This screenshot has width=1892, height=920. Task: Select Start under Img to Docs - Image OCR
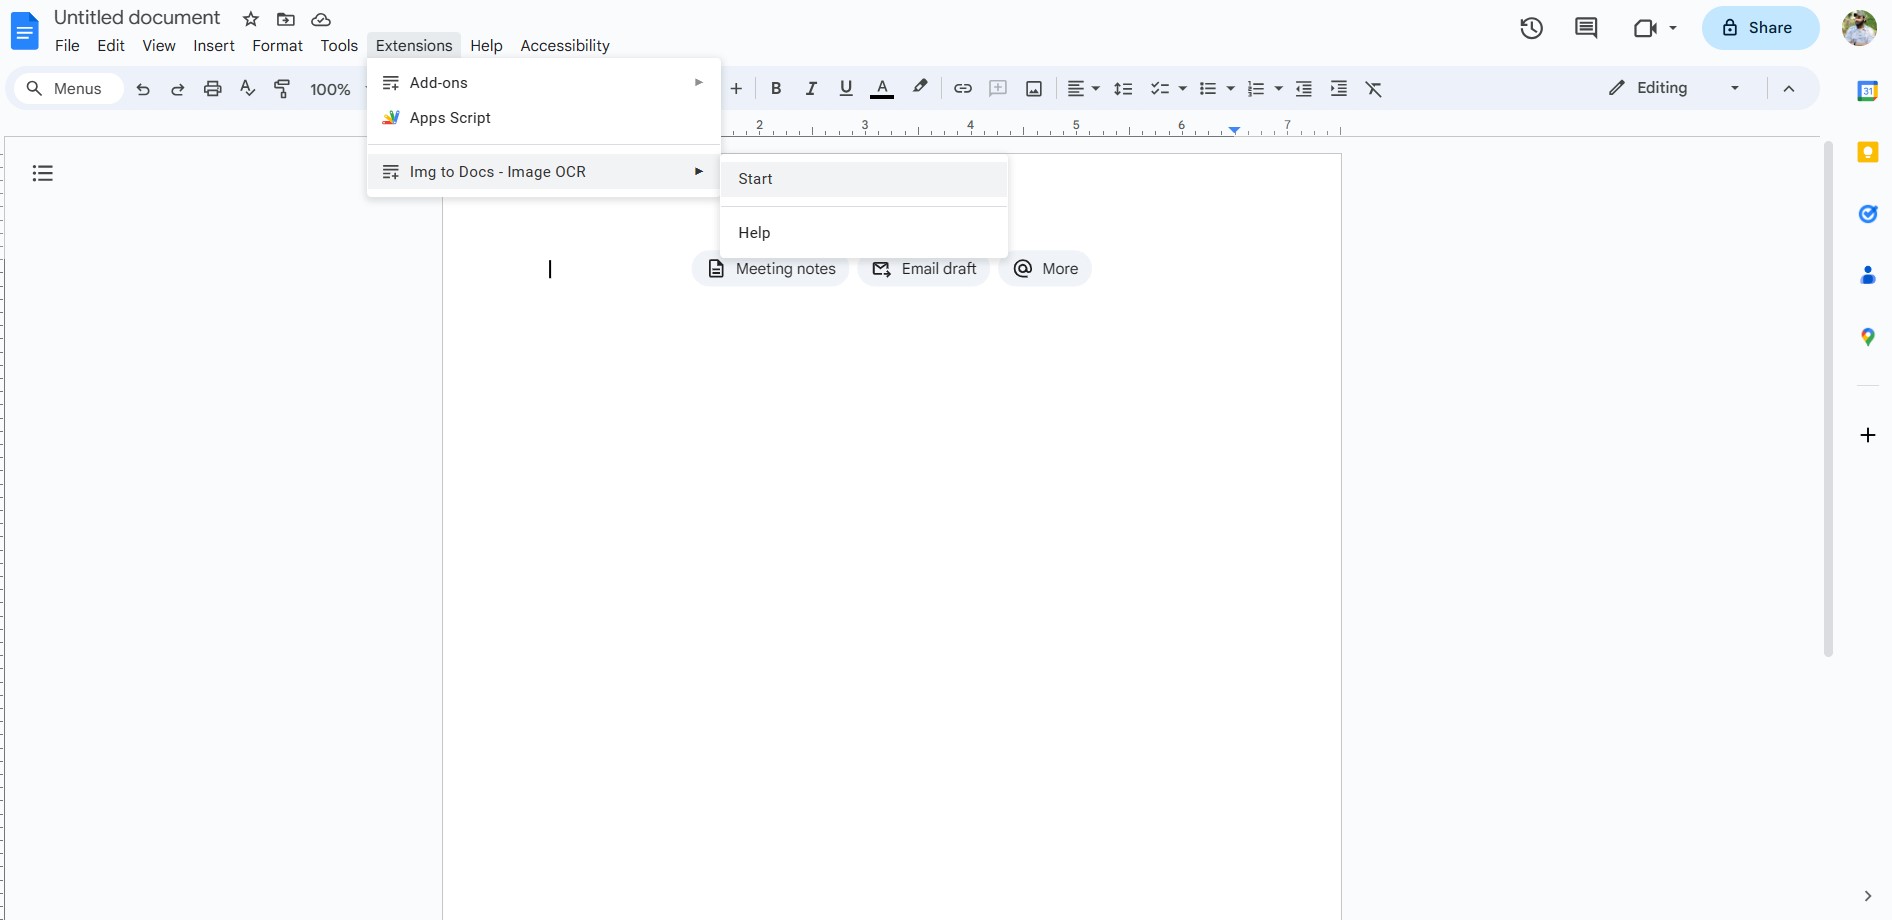pos(755,178)
